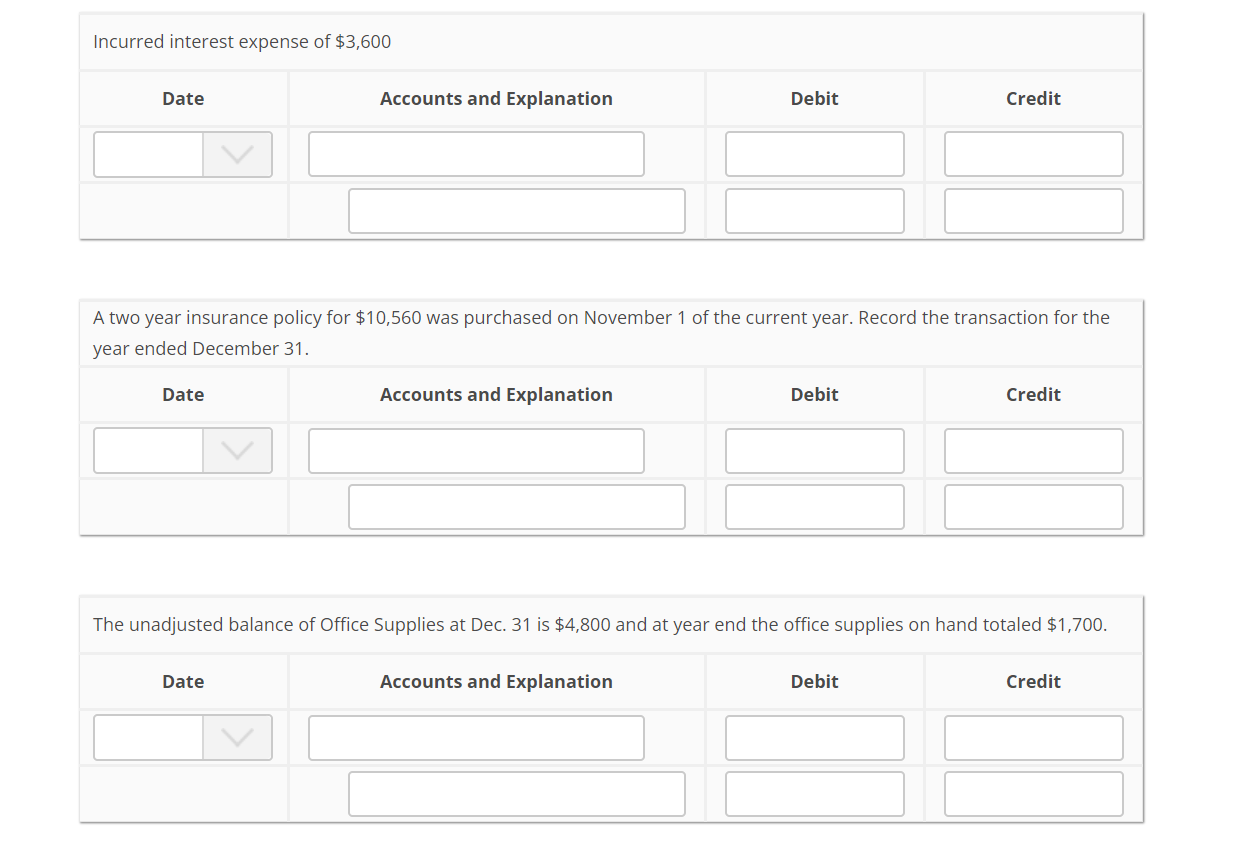The height and width of the screenshot is (843, 1234).
Task: Click first account field for insurance policy
Action: [476, 451]
